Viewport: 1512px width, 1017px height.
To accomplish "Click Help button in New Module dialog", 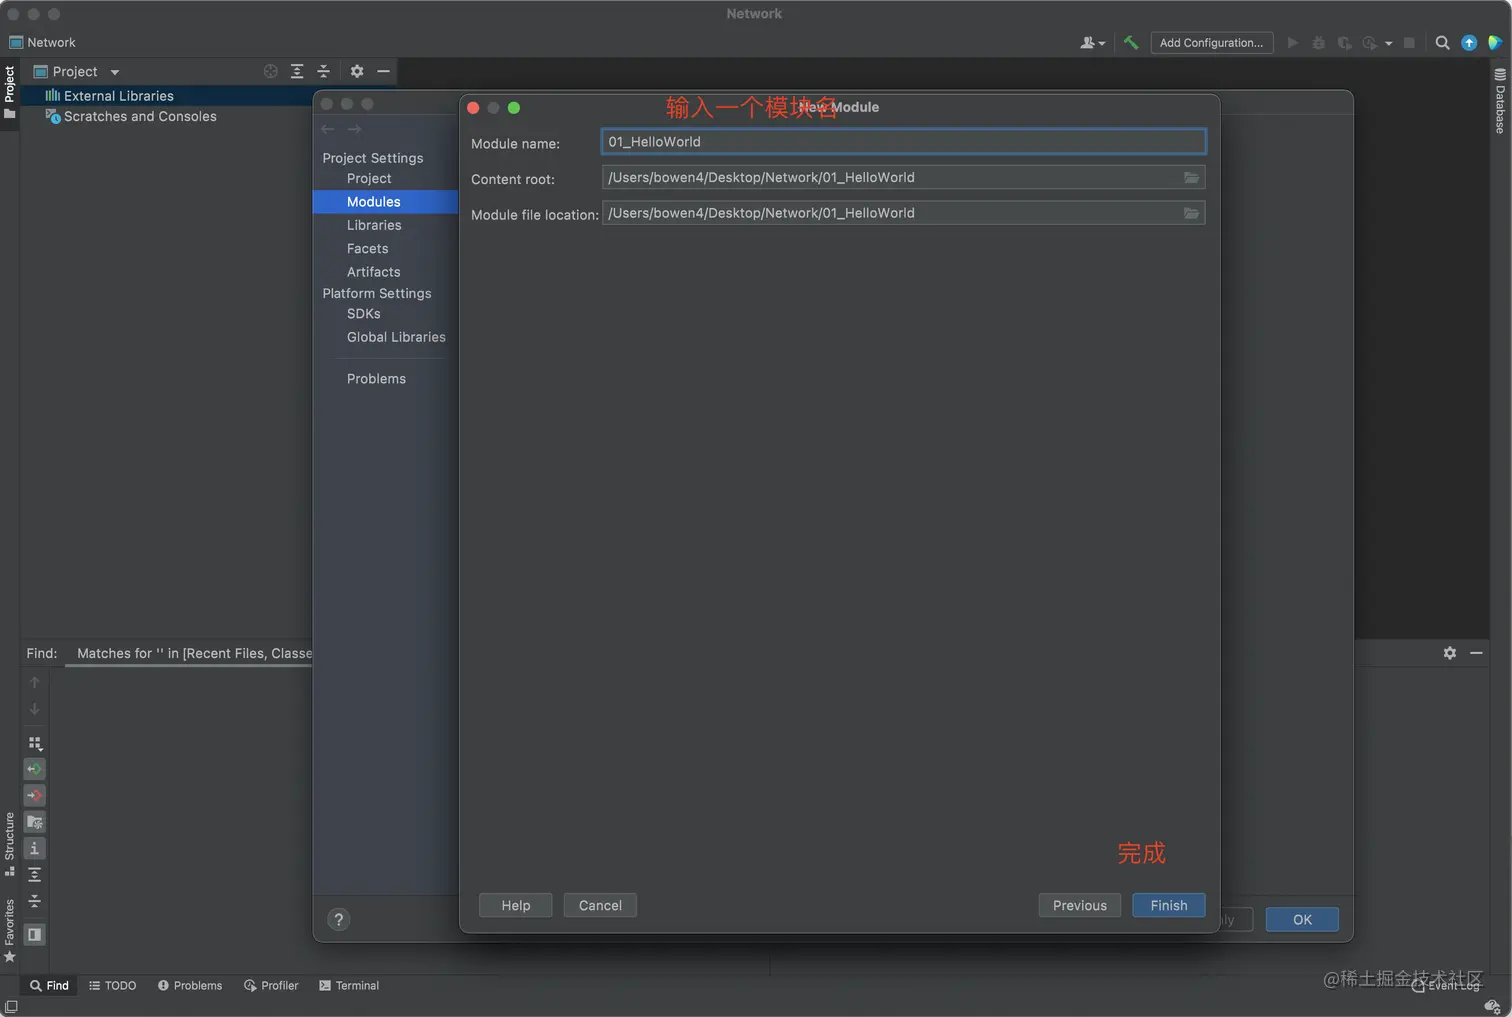I will (x=516, y=905).
